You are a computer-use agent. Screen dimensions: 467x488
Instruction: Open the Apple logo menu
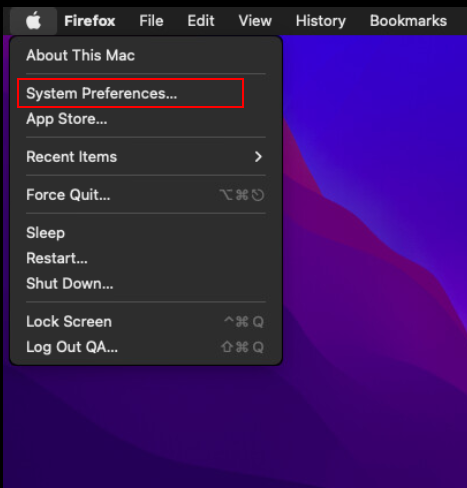coord(33,21)
